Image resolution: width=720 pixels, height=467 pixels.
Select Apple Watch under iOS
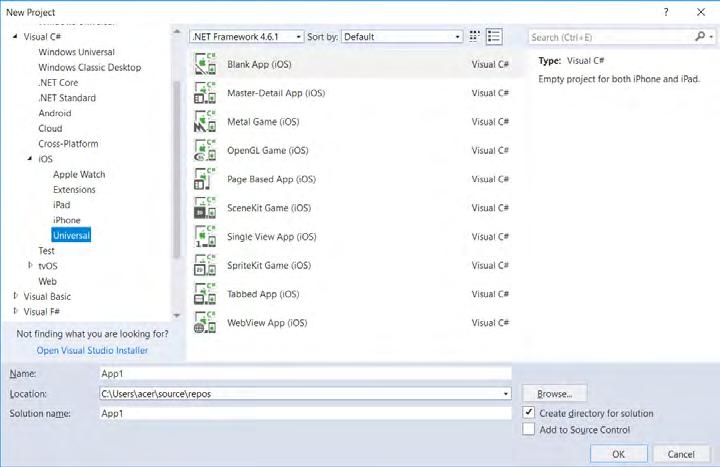79,174
